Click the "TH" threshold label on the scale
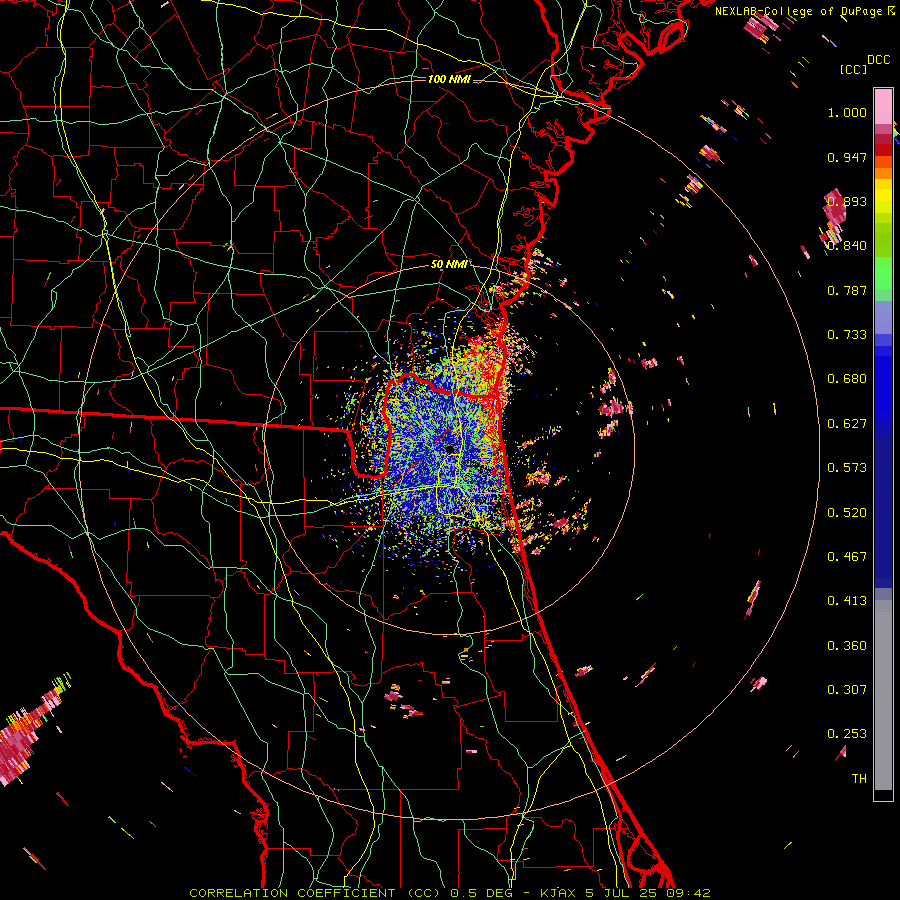The height and width of the screenshot is (900, 900). coord(859,779)
